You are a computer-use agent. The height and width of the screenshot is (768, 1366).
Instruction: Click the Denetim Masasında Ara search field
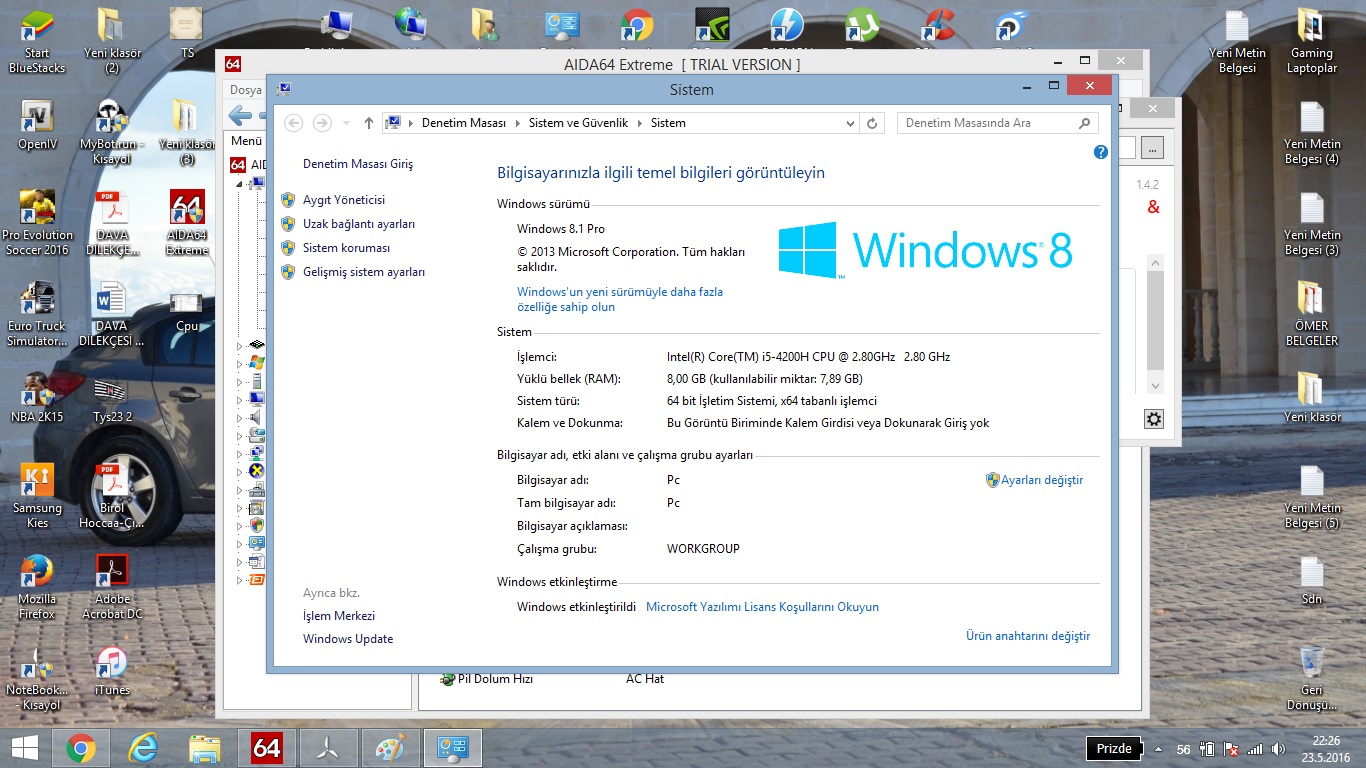coord(997,123)
